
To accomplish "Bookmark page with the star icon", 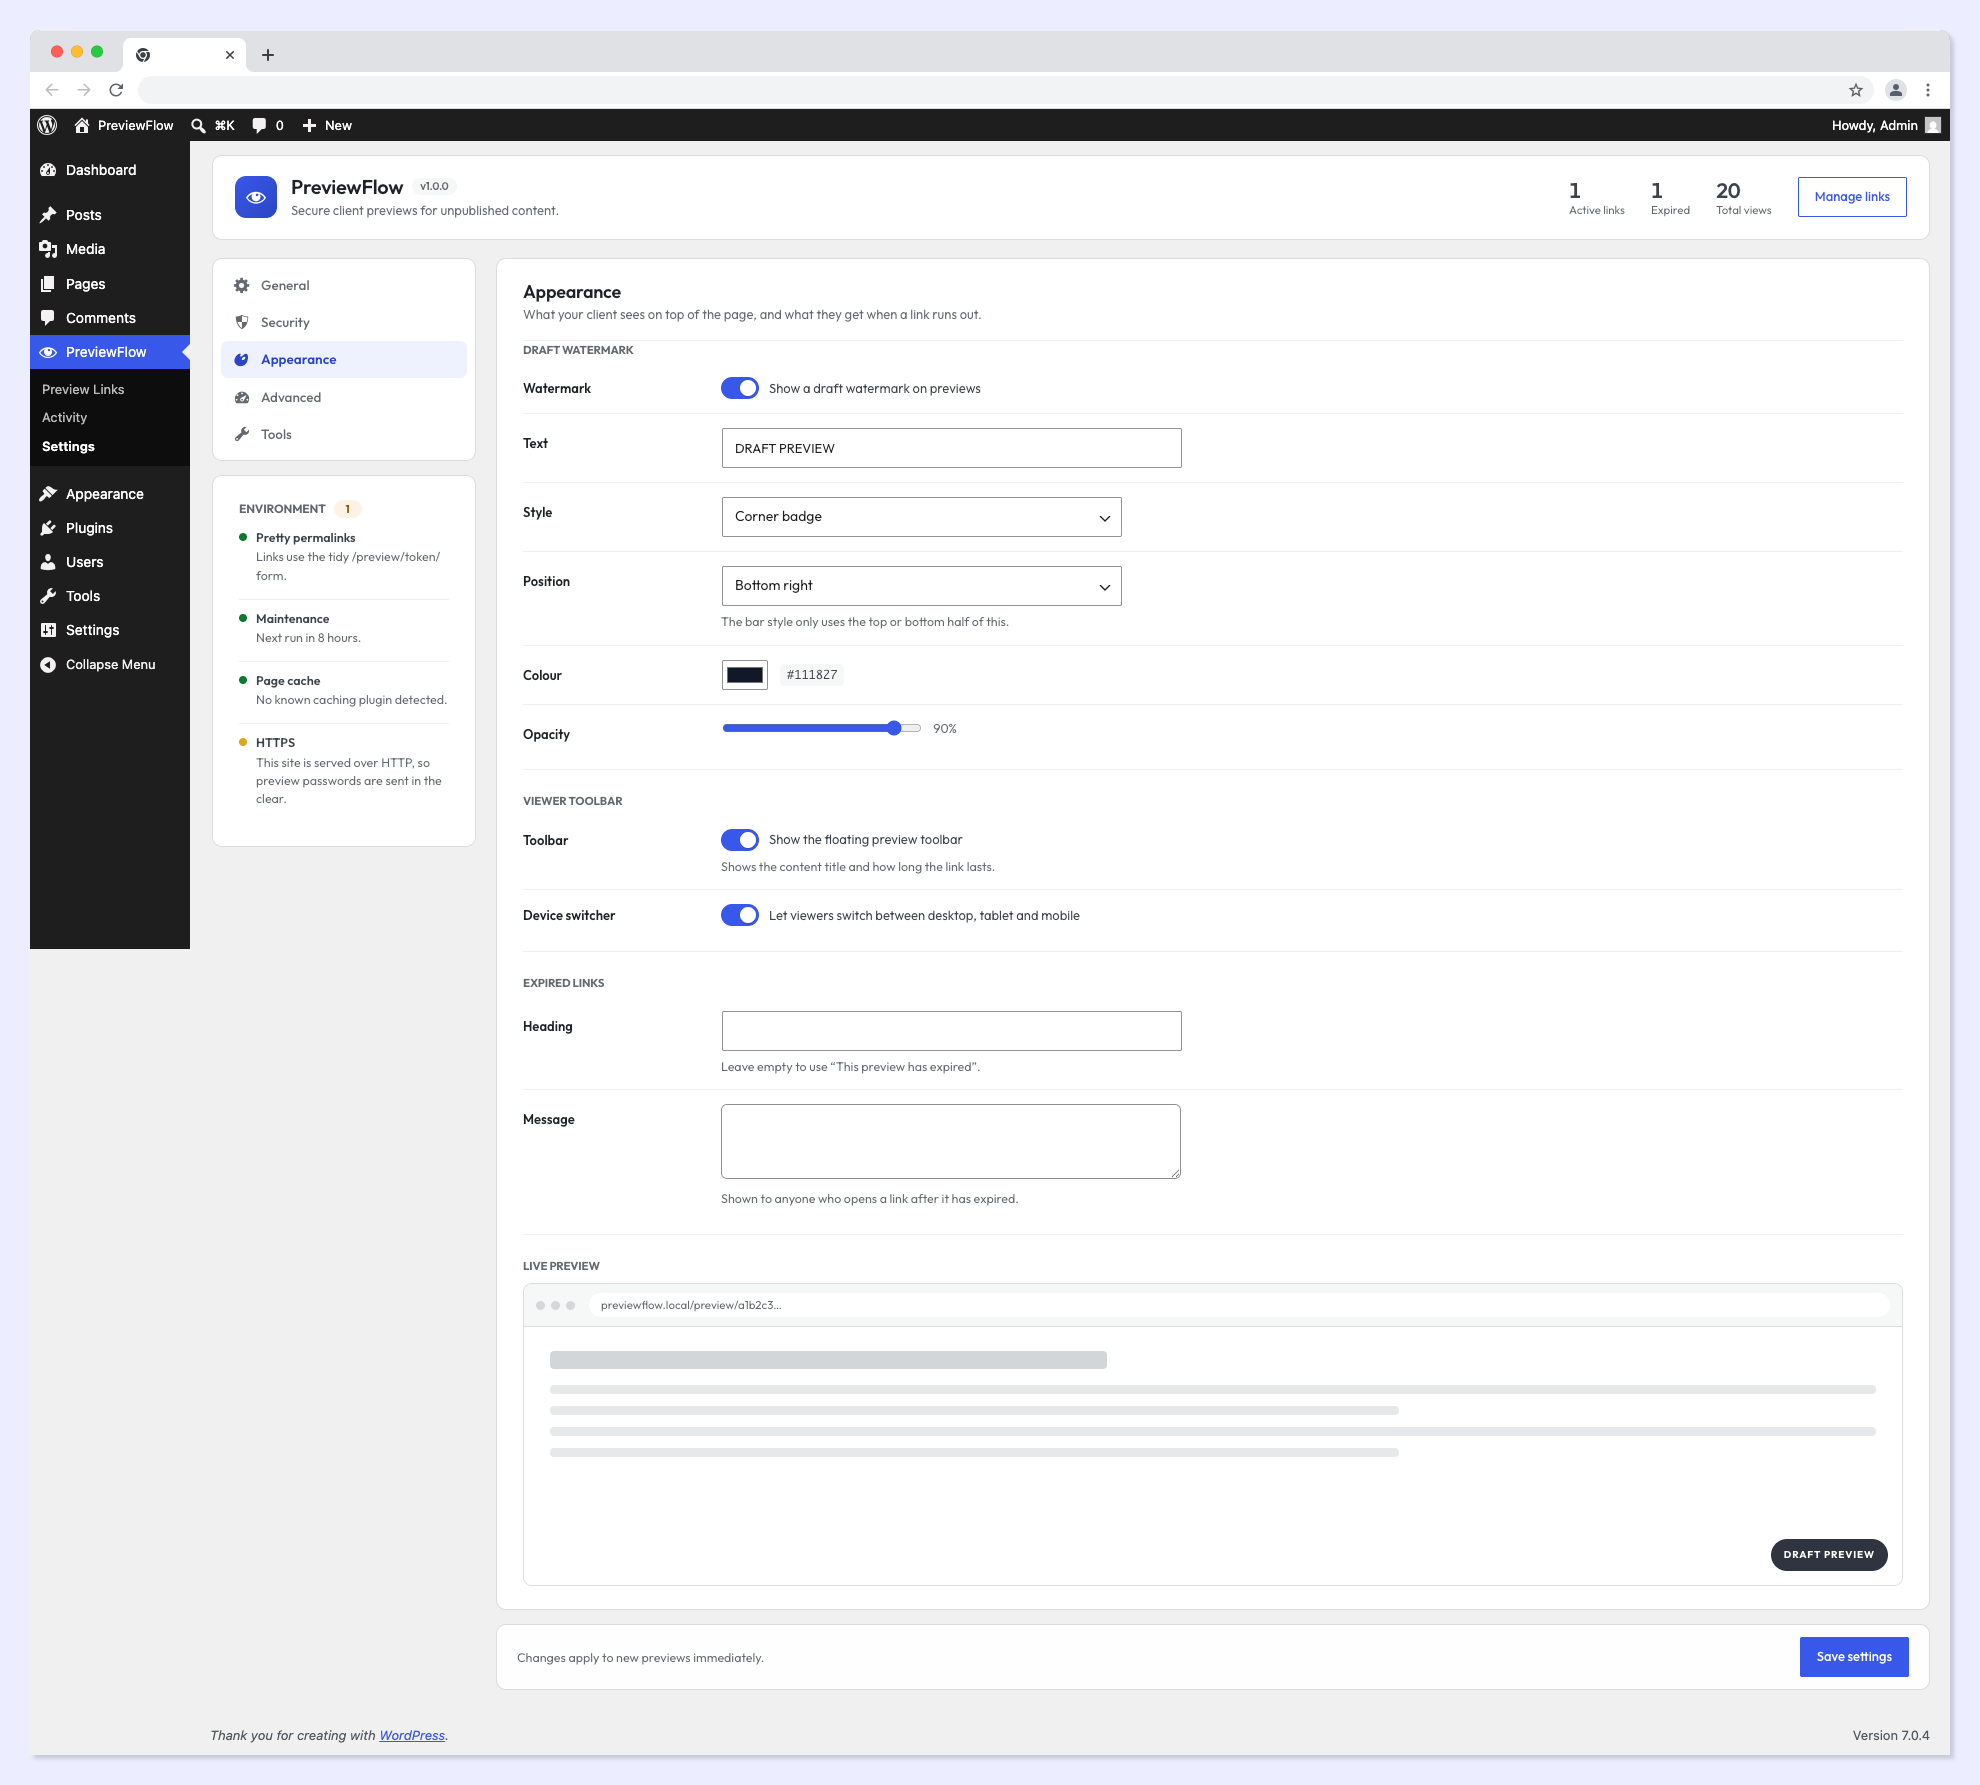I will click(x=1856, y=90).
